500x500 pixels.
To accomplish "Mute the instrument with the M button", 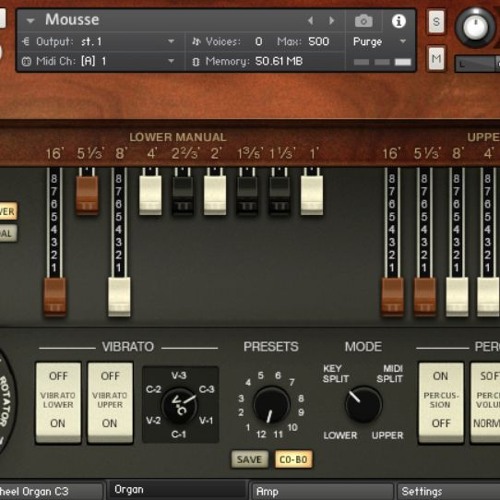I will coord(436,59).
